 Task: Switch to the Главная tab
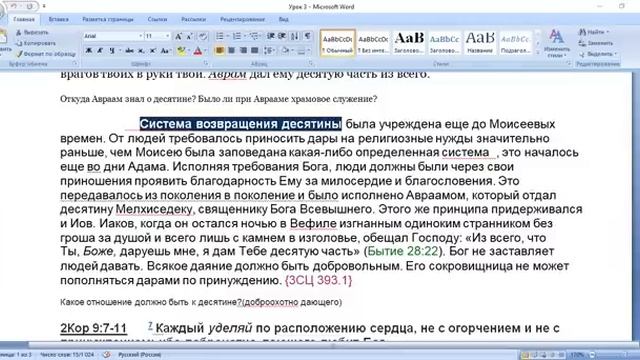coord(24,19)
